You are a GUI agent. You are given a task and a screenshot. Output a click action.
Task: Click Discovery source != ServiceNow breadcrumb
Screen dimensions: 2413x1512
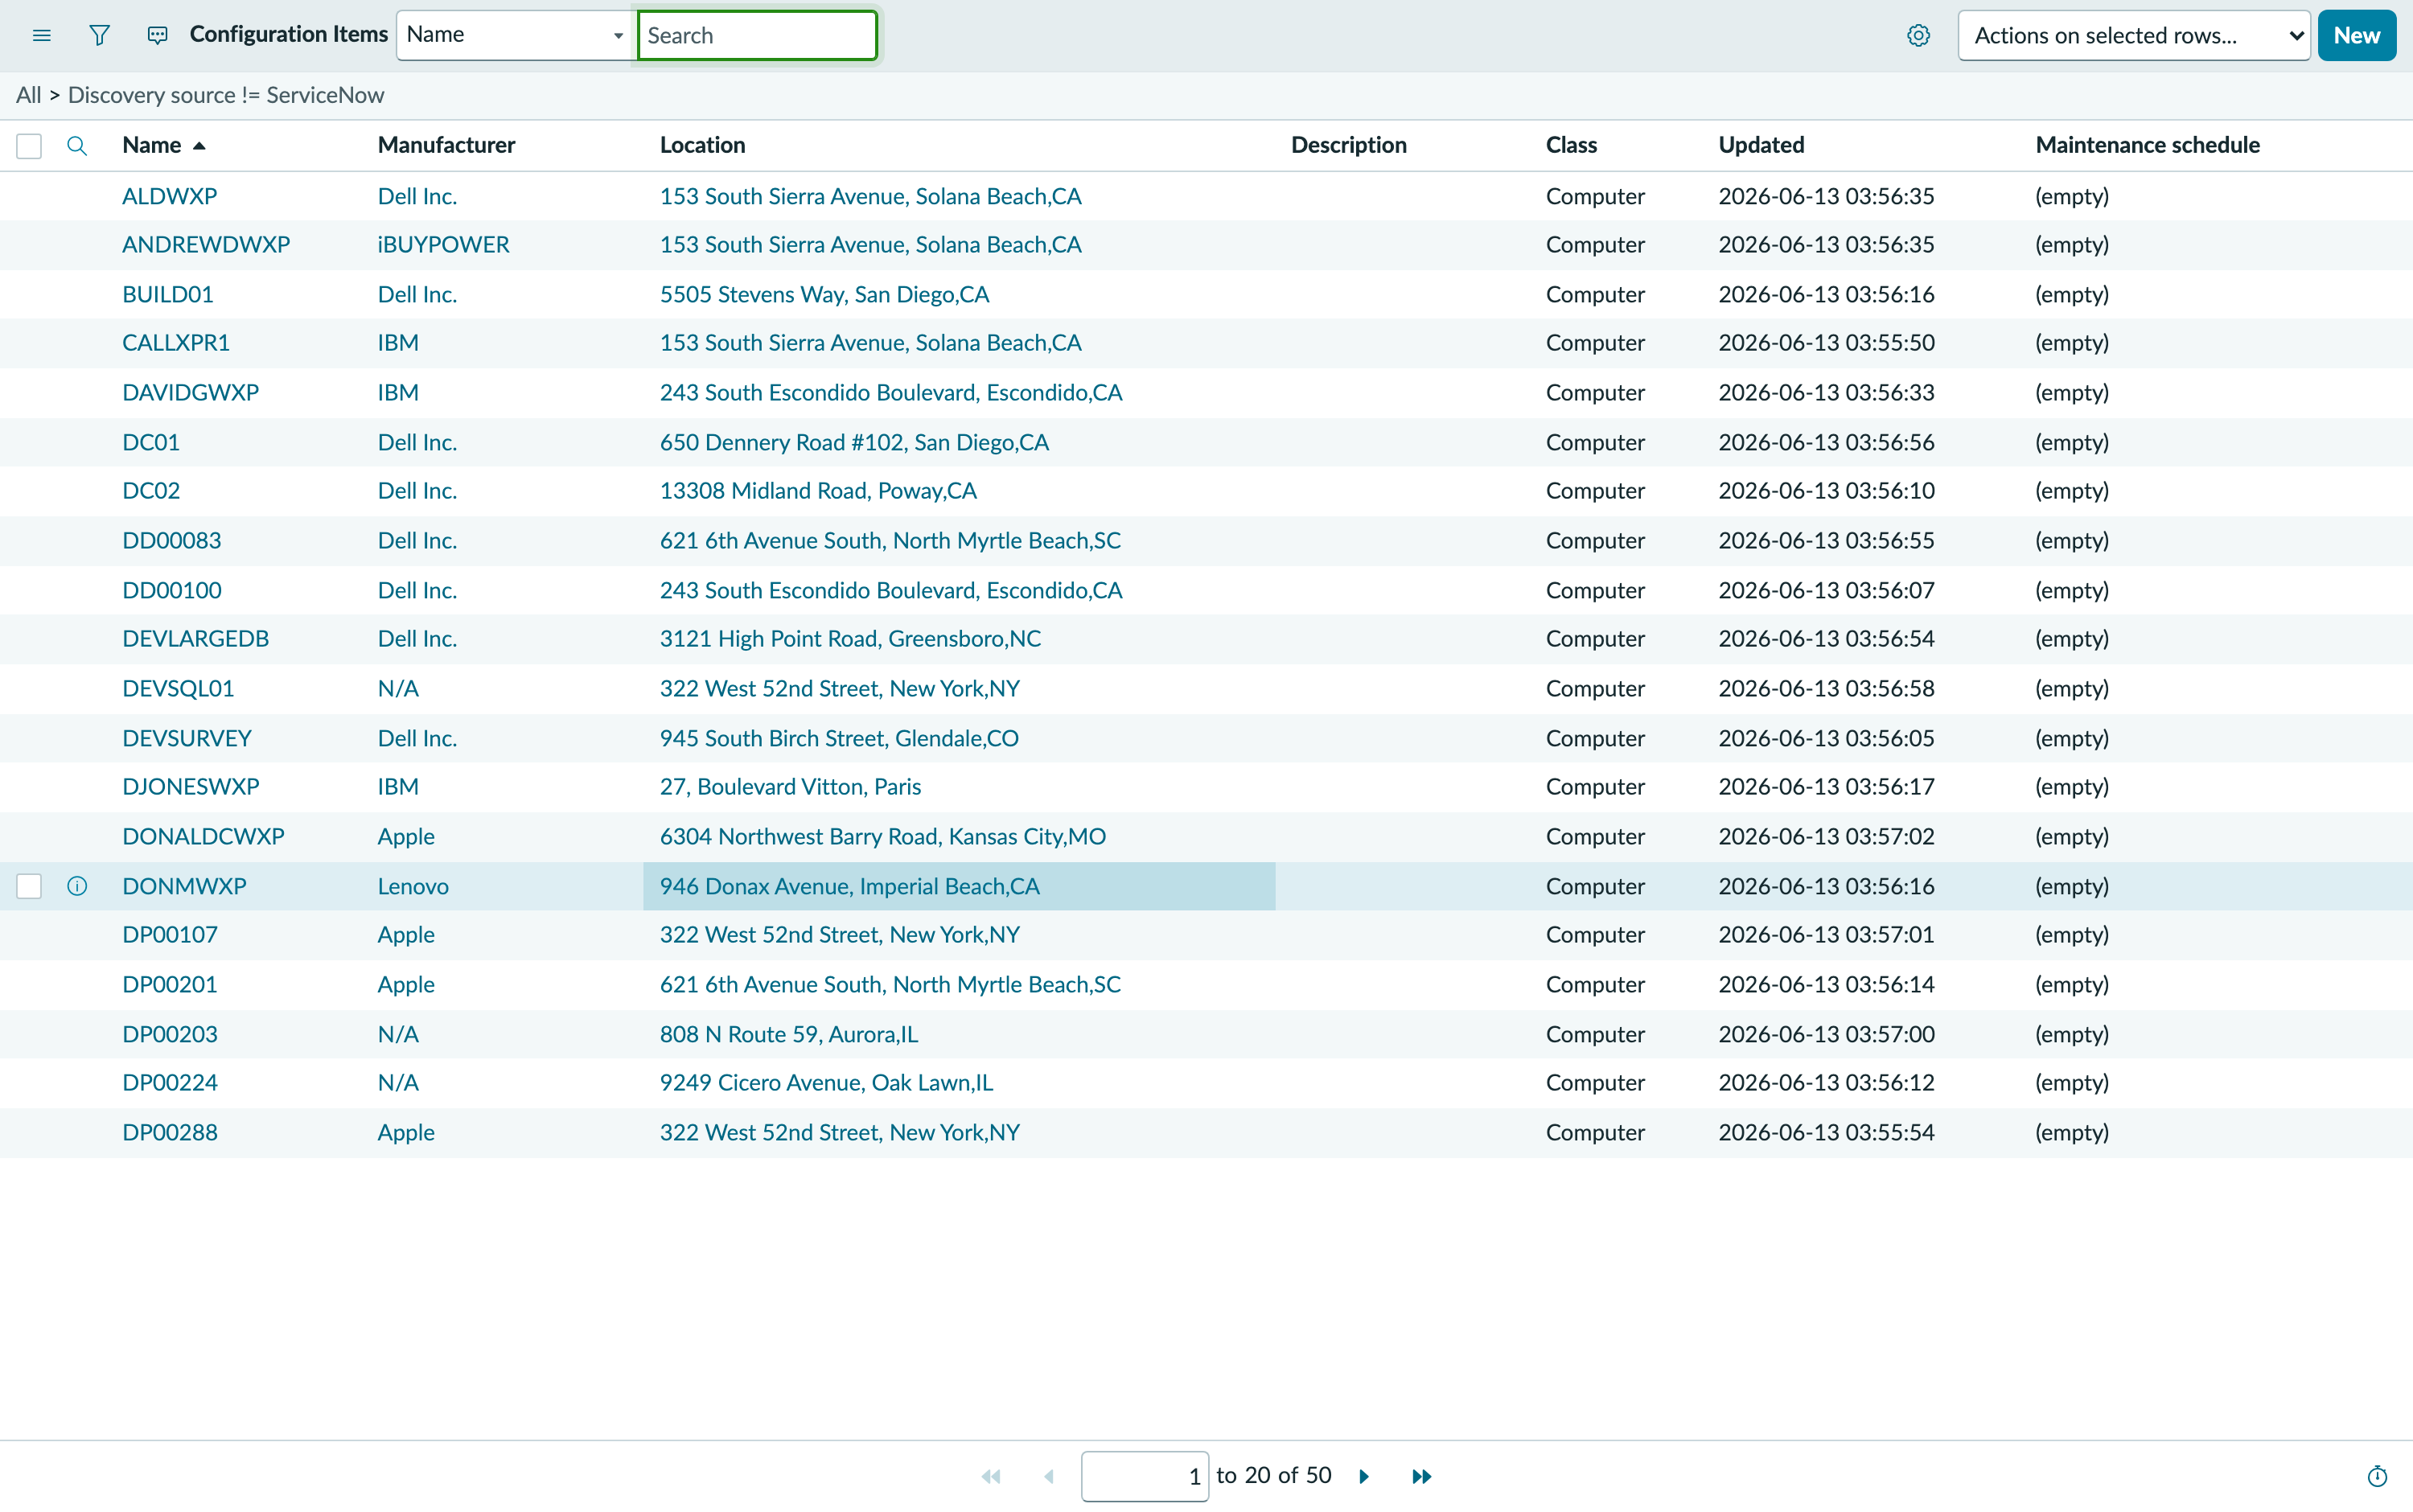[226, 95]
